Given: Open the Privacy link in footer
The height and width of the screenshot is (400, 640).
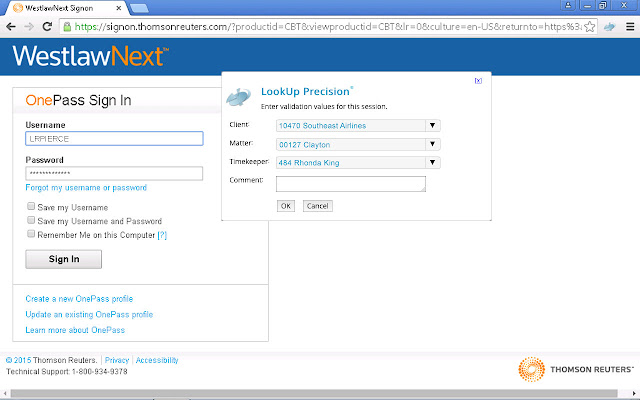Looking at the screenshot, I should point(117,360).
